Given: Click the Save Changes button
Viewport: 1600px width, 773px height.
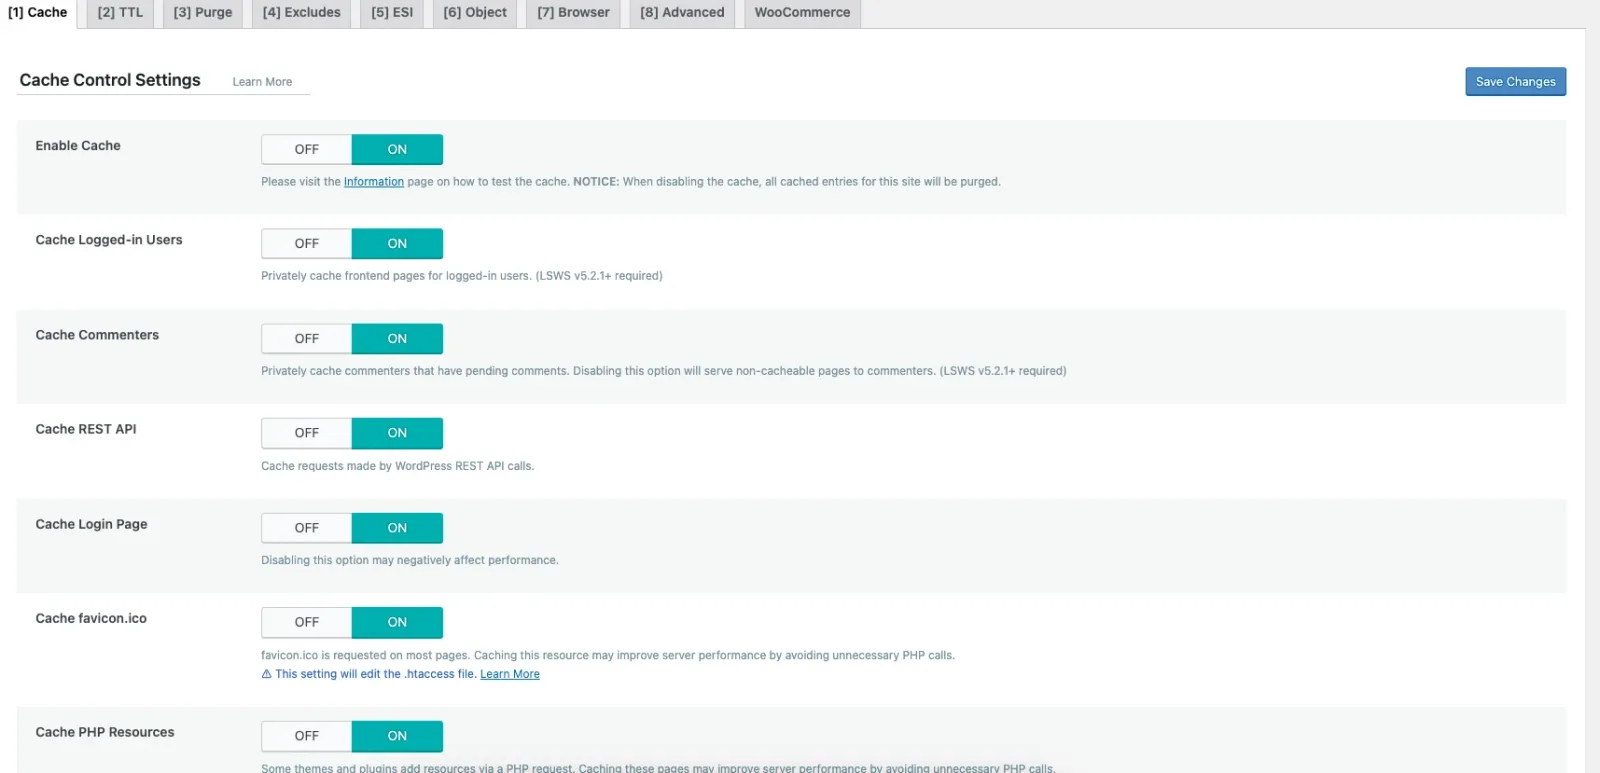Looking at the screenshot, I should [1515, 82].
